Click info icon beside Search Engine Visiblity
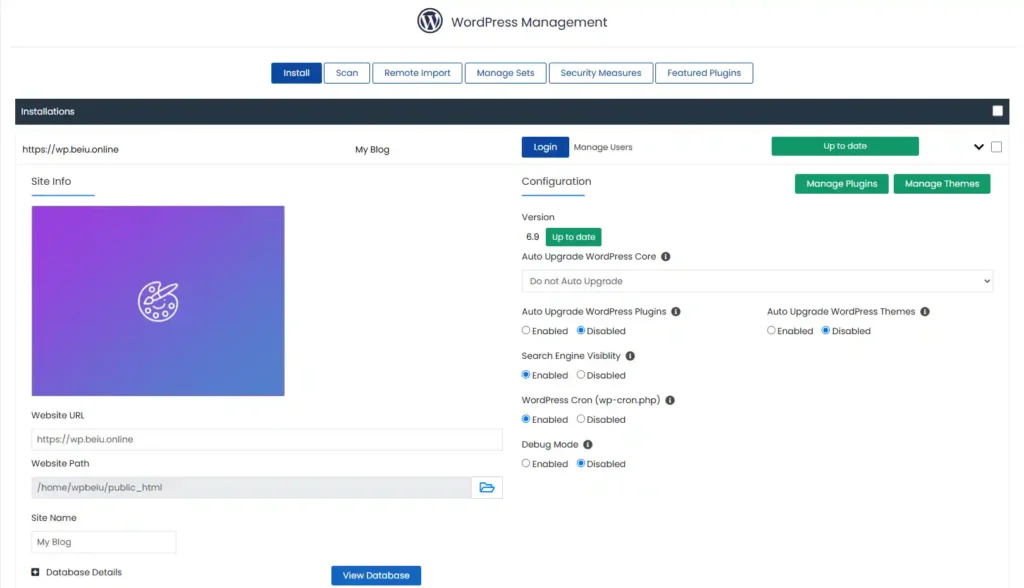Image resolution: width=1024 pixels, height=588 pixels. (630, 356)
